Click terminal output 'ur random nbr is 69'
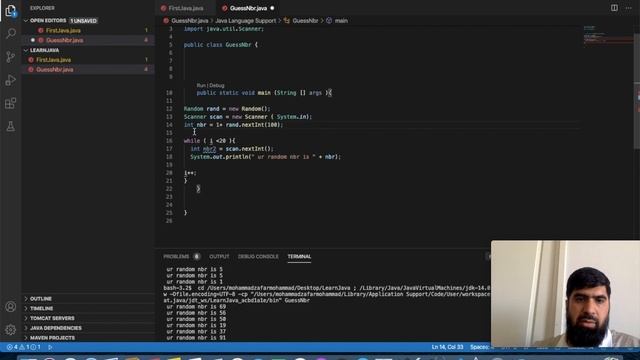640x360 pixels. click(x=196, y=307)
